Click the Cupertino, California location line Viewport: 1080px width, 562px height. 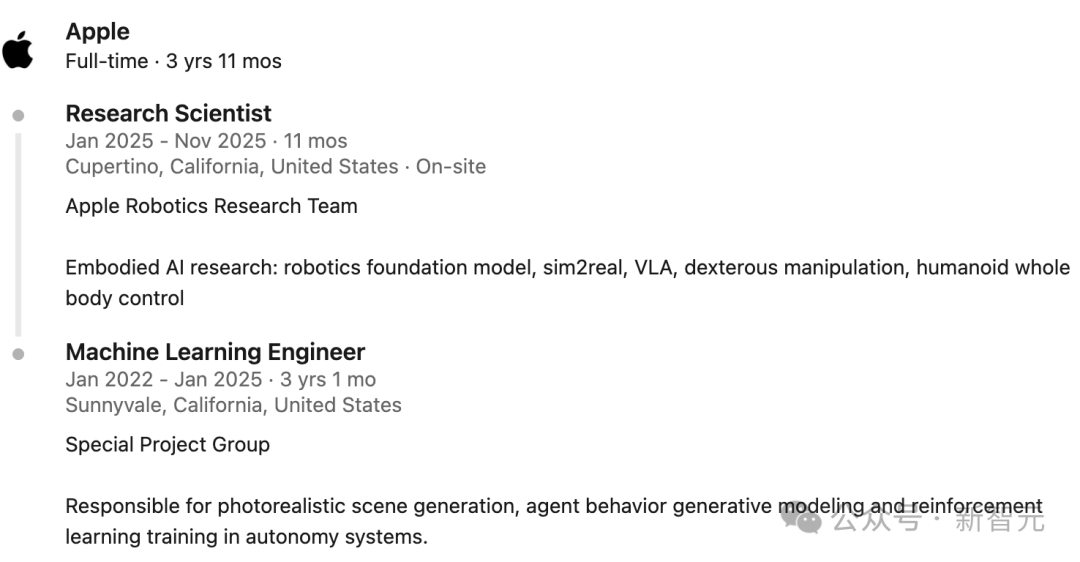[231, 167]
